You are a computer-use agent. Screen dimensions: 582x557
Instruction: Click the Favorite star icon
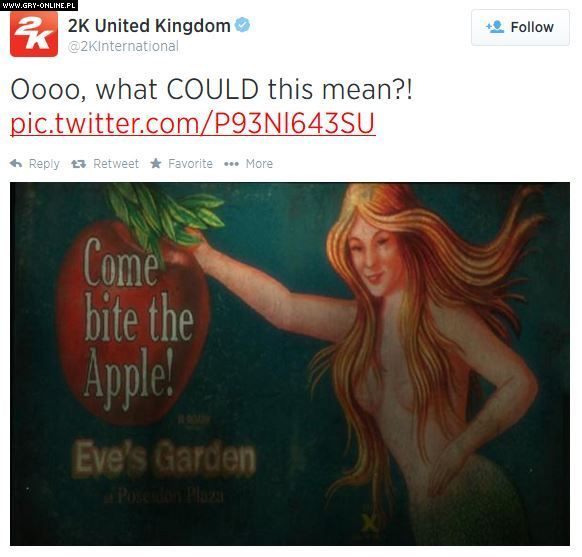tap(156, 163)
